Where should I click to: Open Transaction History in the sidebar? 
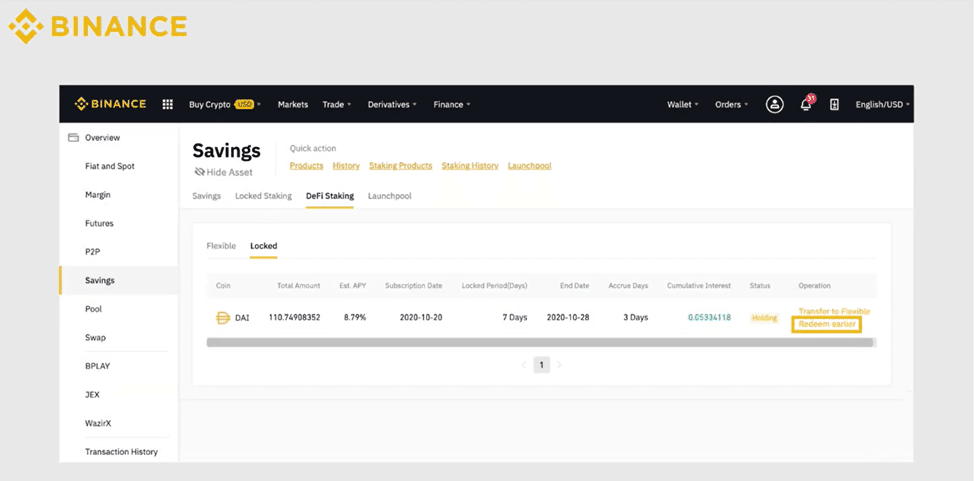pos(121,452)
